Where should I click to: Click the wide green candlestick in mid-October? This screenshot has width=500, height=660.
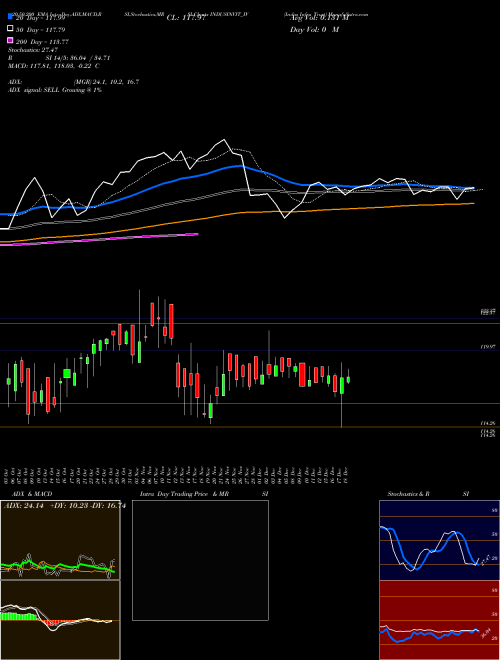coord(67,373)
